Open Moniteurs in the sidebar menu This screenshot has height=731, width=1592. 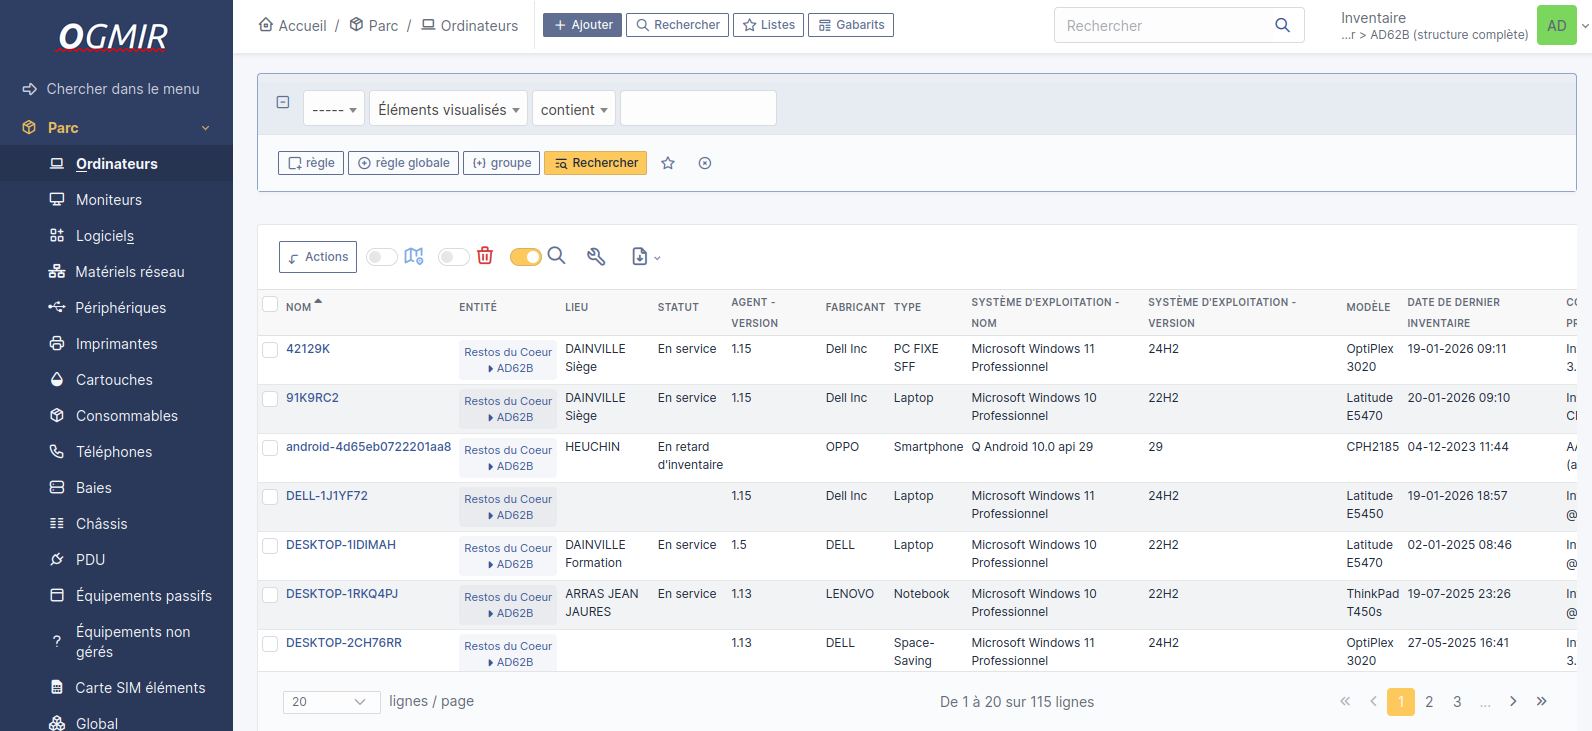(x=109, y=200)
